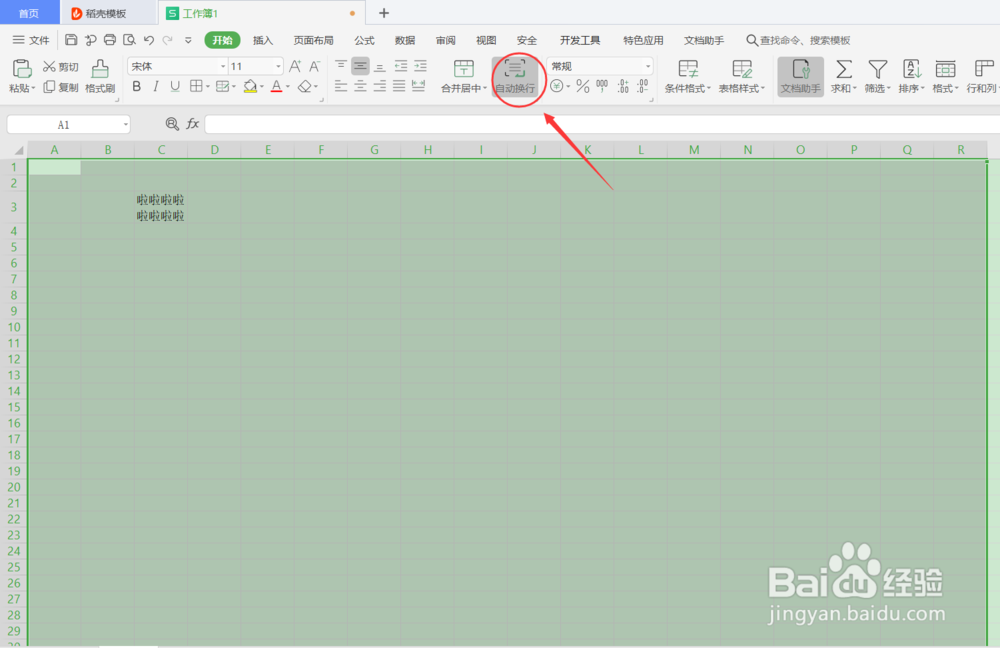Screen dimensions: 1000x648
Task: Switch to the 插入 ribbon tab
Action: [x=262, y=40]
